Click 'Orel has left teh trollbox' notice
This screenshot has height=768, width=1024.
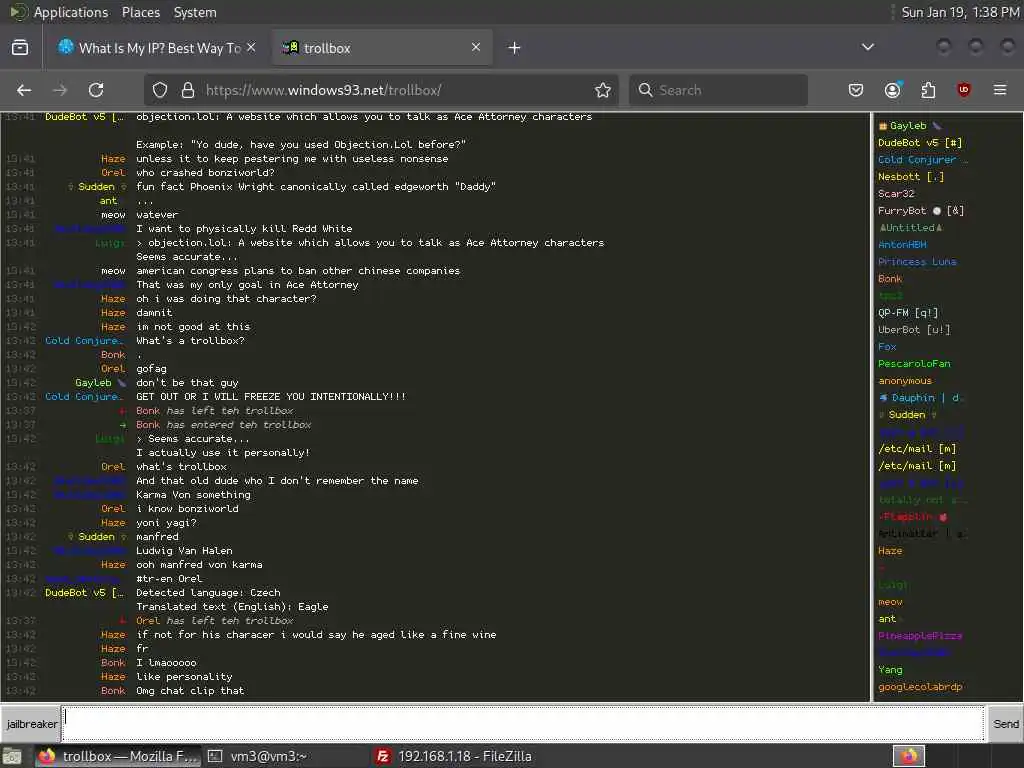pos(214,620)
